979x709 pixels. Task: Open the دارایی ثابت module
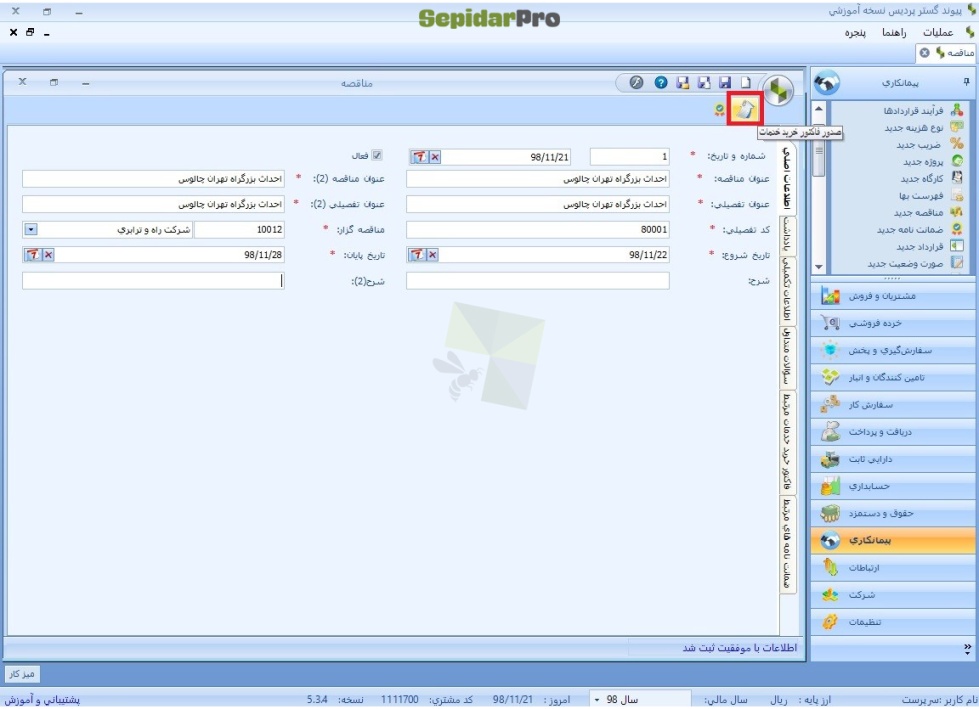point(893,459)
